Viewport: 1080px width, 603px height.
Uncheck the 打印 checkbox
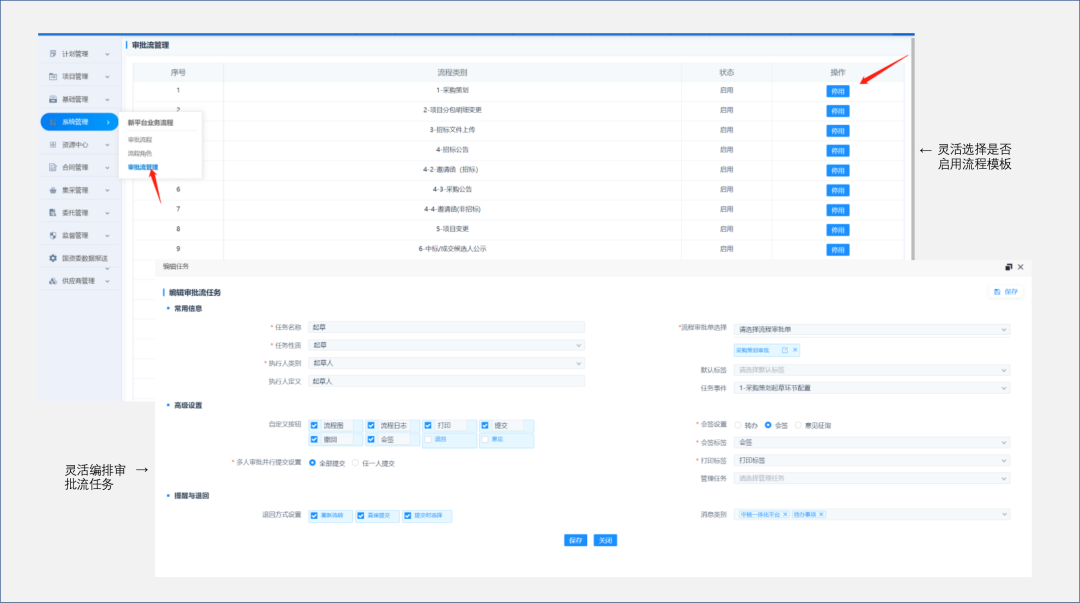click(428, 425)
